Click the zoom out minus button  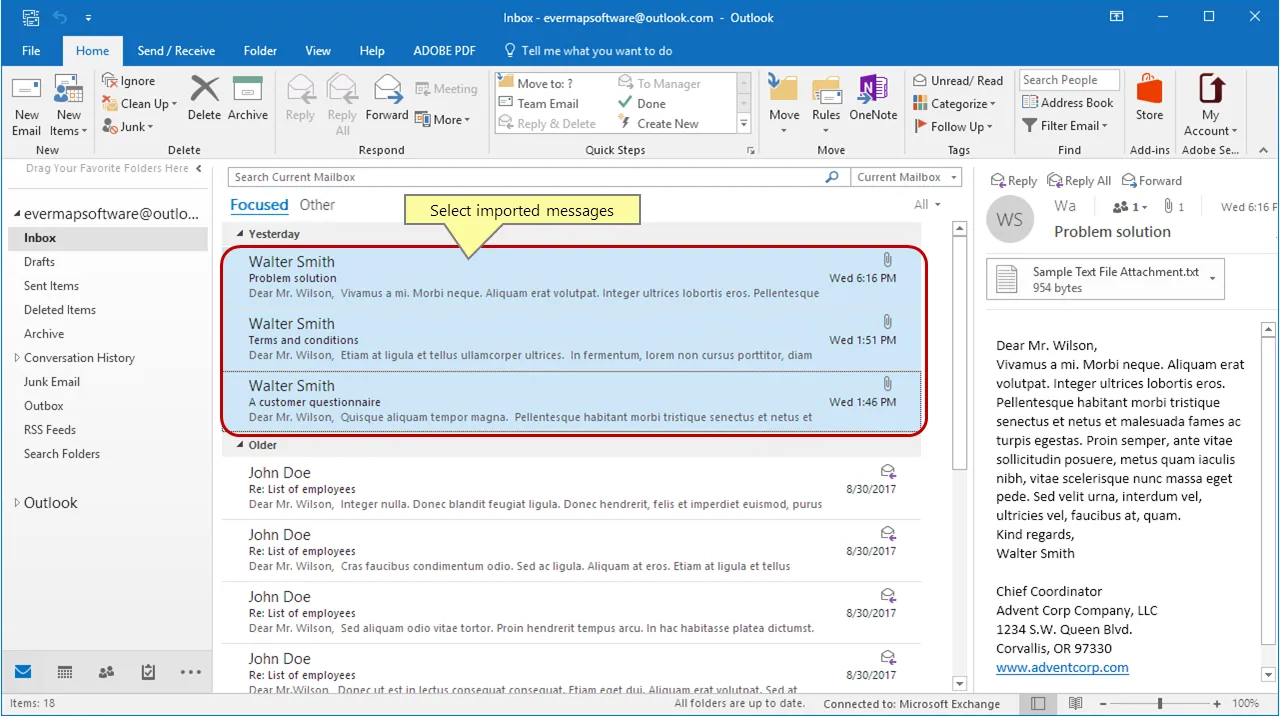(x=1103, y=704)
